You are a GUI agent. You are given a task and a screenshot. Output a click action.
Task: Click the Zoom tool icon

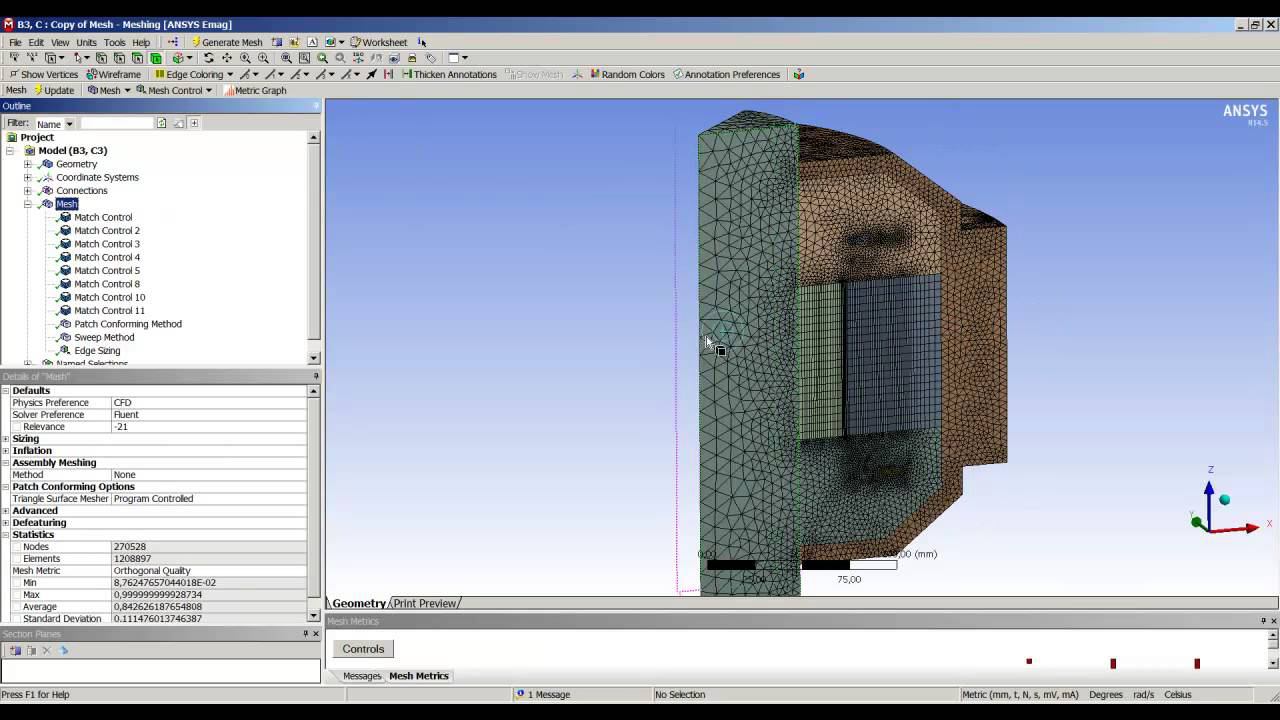click(245, 58)
